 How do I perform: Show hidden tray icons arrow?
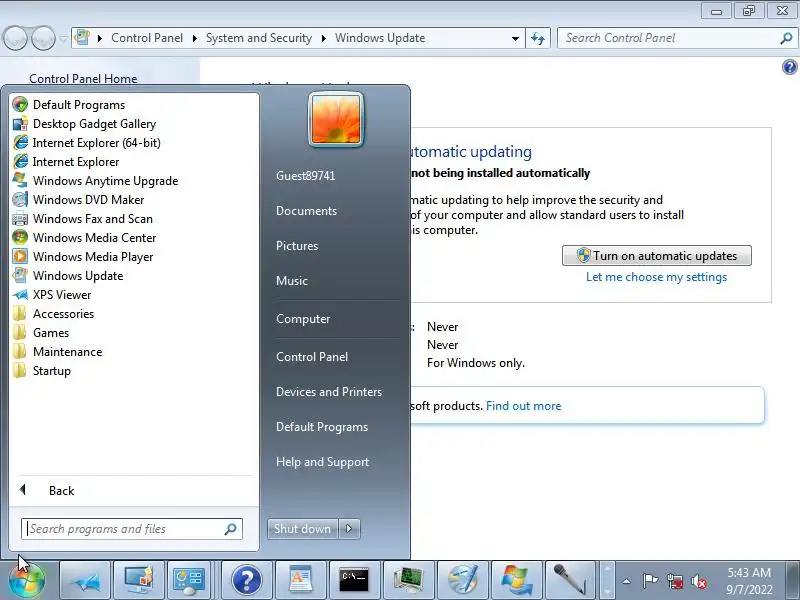627,581
